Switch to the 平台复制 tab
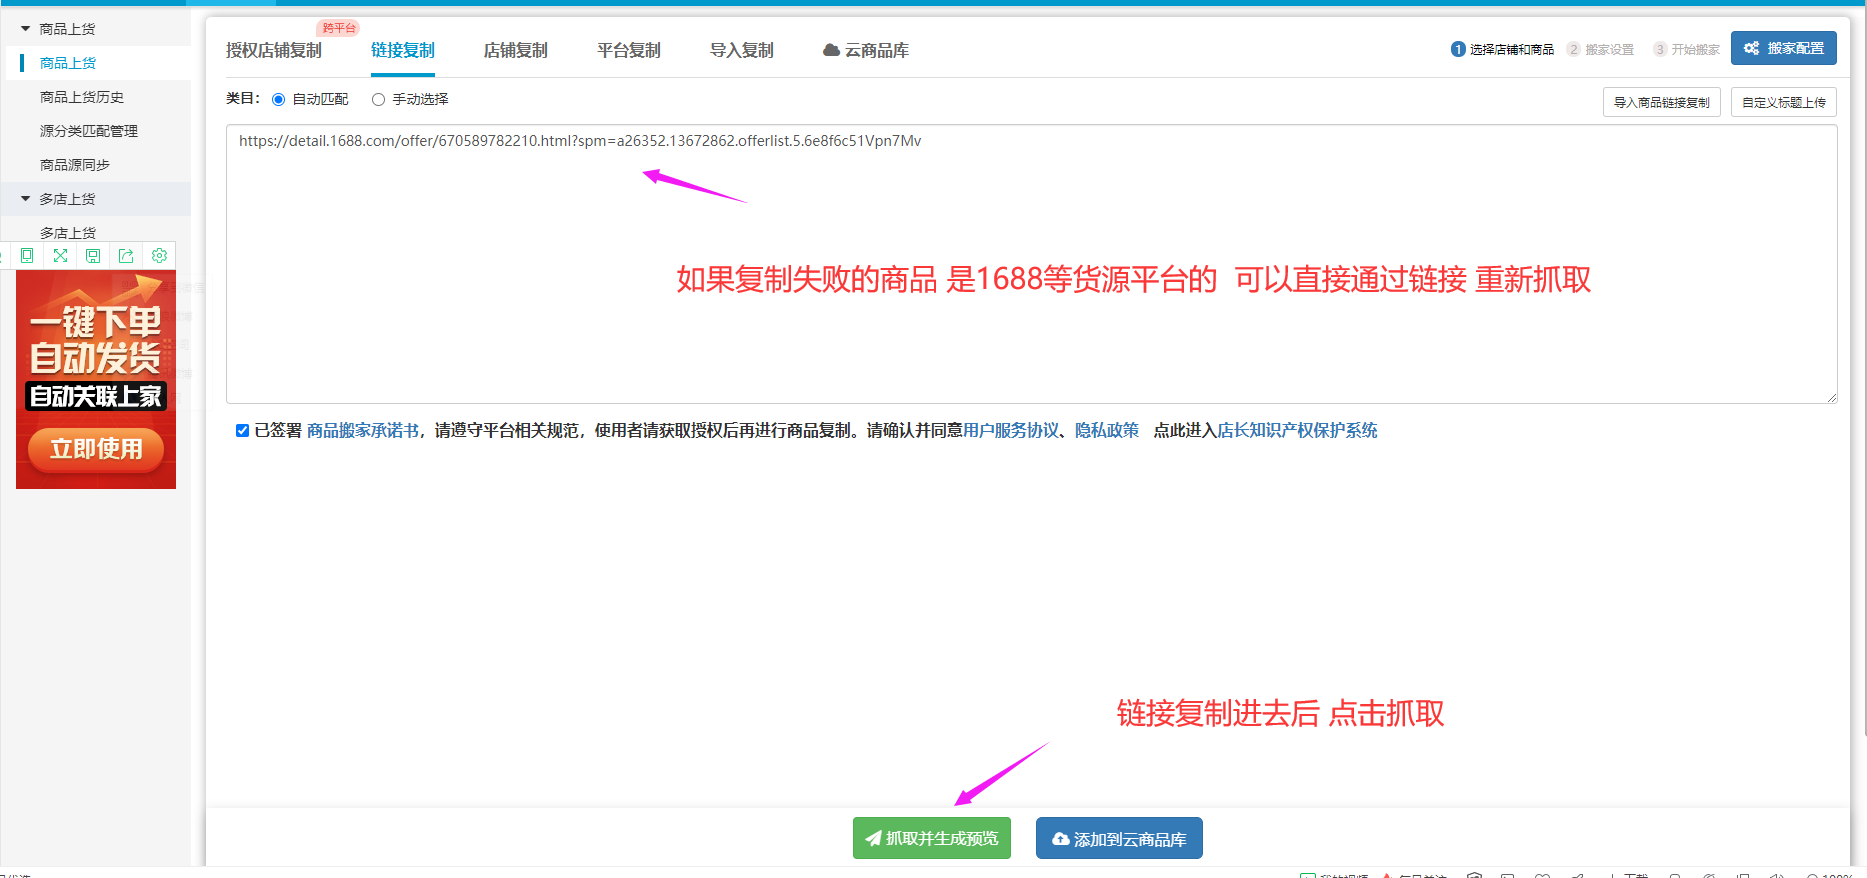 [628, 50]
